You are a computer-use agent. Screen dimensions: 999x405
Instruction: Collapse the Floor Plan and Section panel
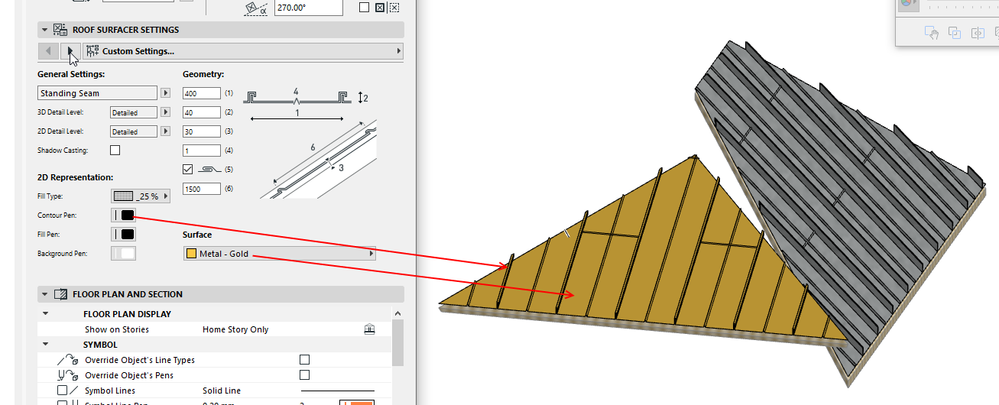44,294
